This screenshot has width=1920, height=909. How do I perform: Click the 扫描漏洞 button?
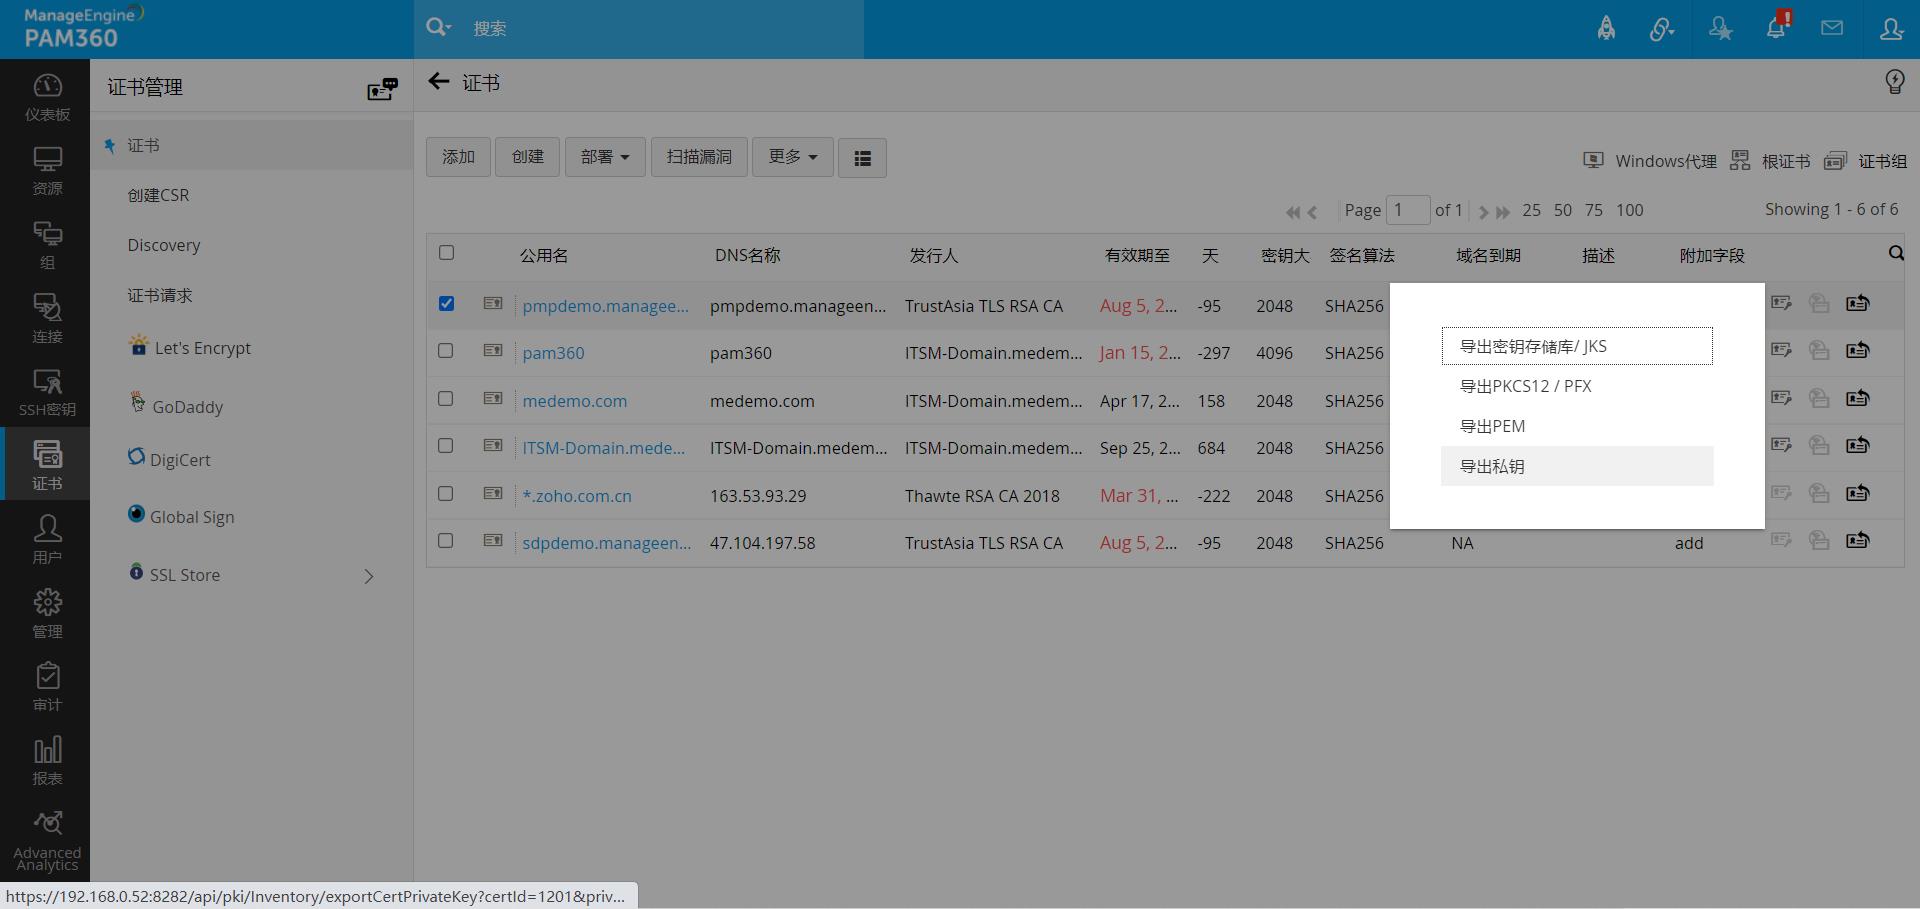tap(699, 157)
